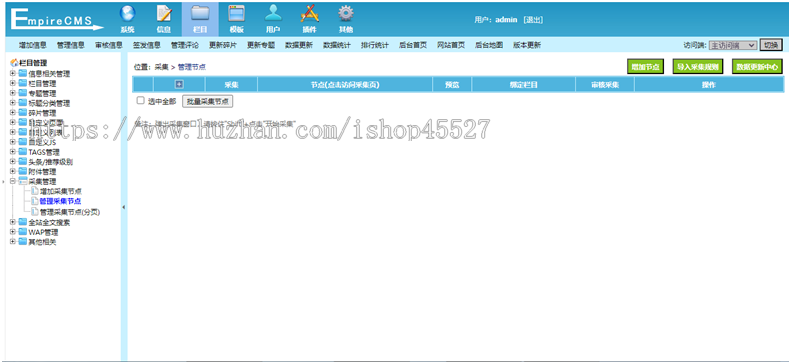Image resolution: width=791 pixels, height=364 pixels.
Task: Go to 后台首页 in the submenu
Action: [x=413, y=45]
